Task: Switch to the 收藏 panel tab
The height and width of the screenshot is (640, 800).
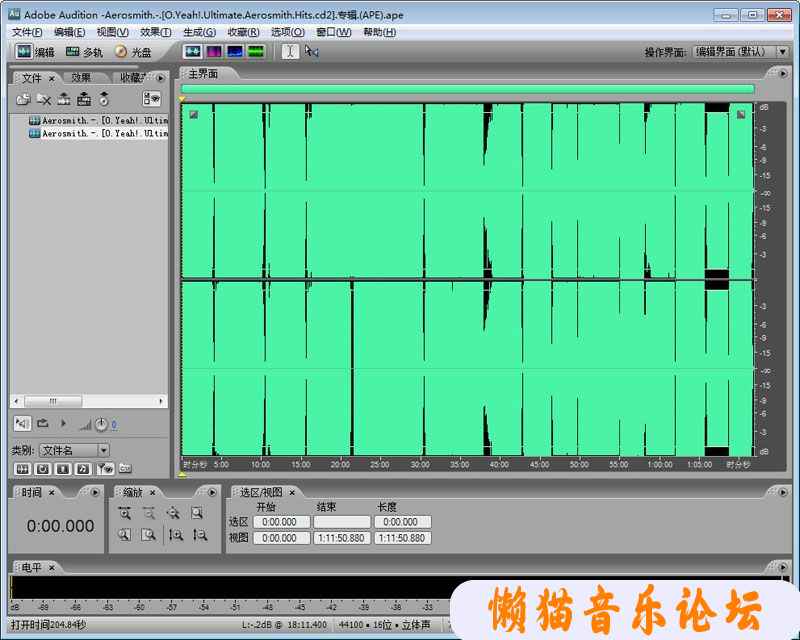Action: [x=132, y=78]
